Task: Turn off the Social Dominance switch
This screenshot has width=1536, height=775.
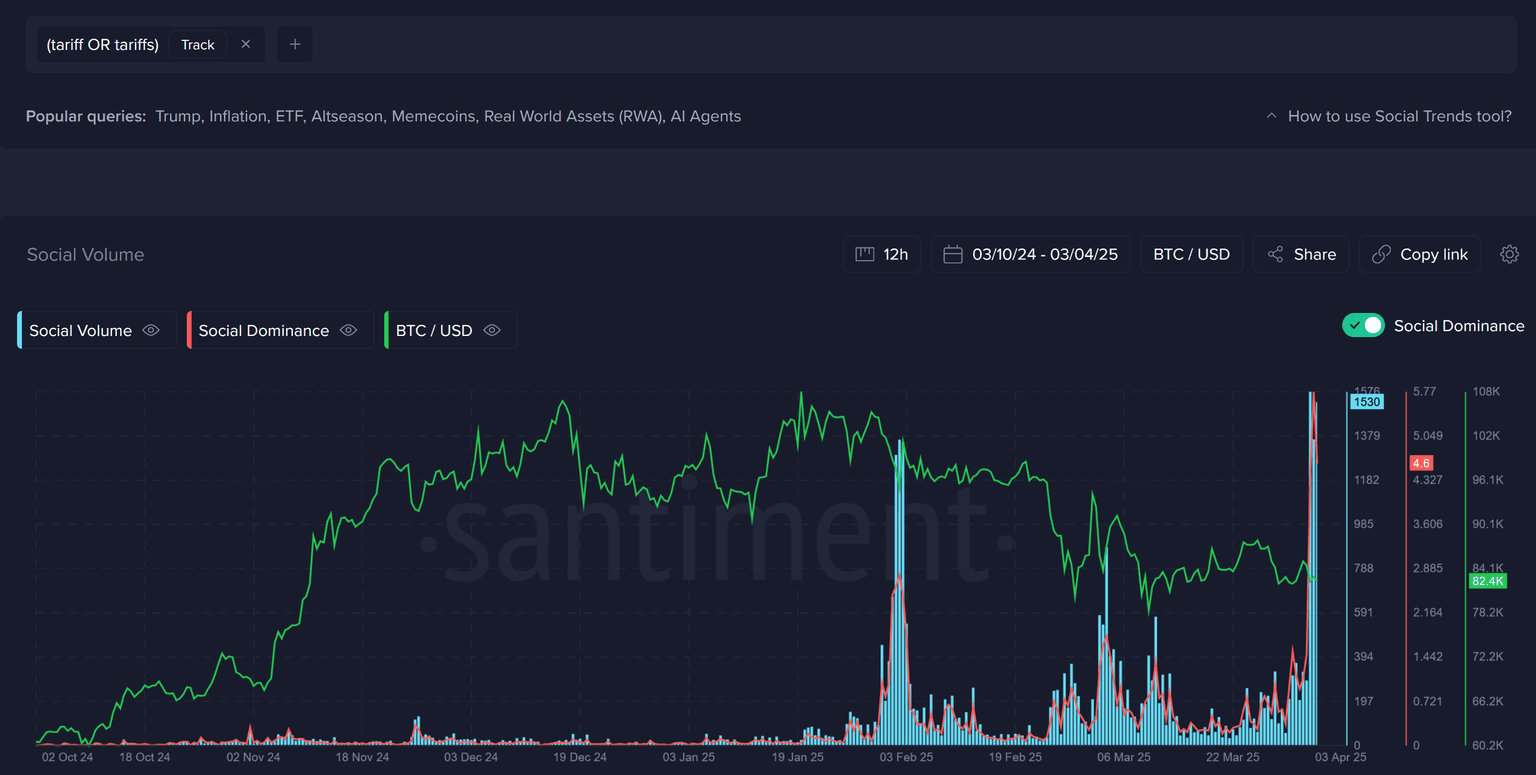Action: tap(1363, 325)
